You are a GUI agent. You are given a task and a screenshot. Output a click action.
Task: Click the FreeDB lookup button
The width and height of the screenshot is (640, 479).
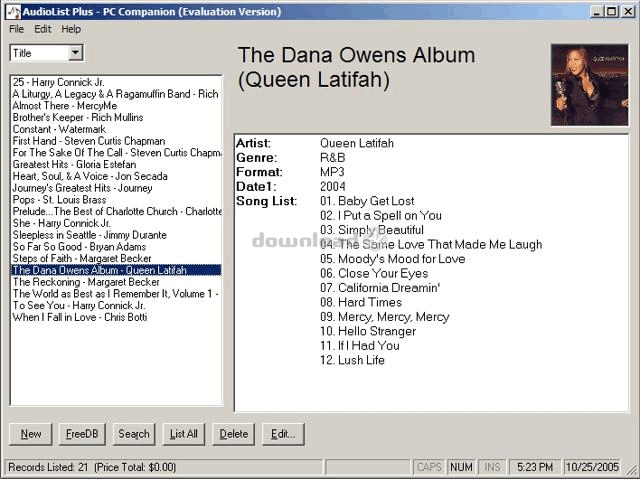point(82,434)
